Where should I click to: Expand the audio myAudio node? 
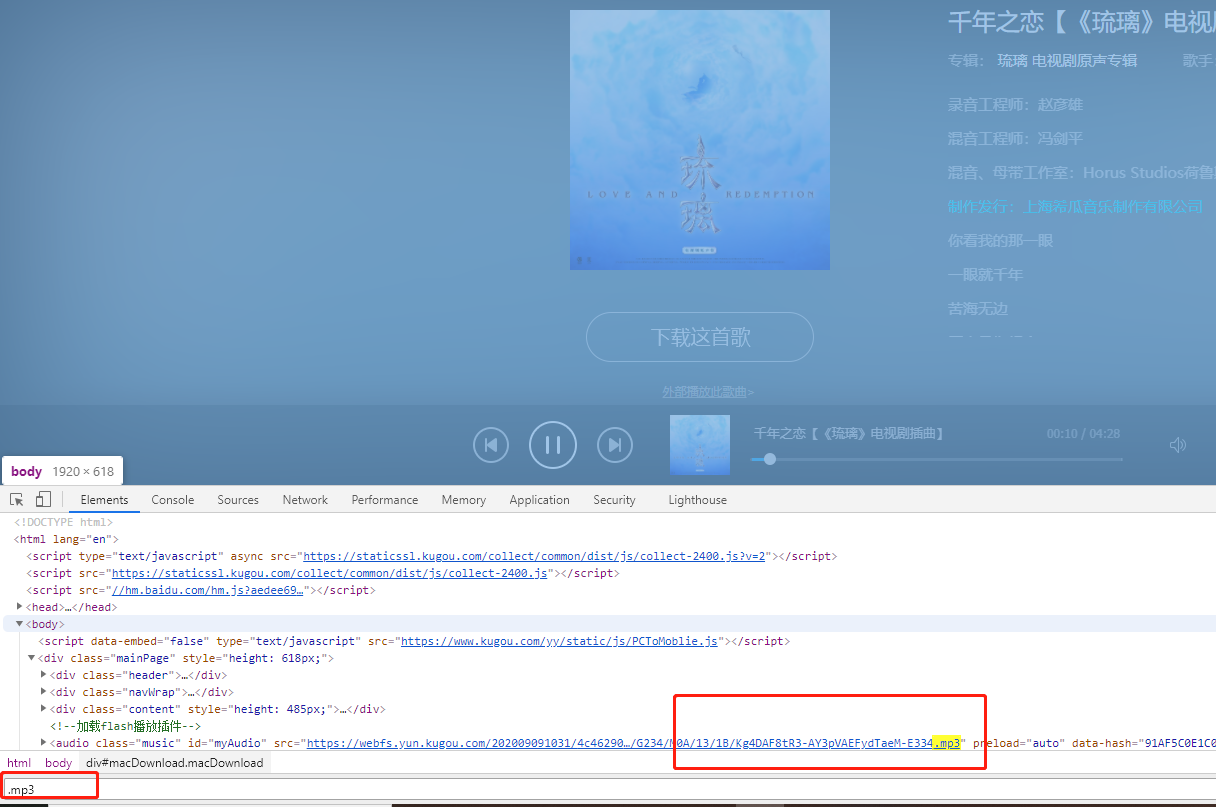(44, 743)
